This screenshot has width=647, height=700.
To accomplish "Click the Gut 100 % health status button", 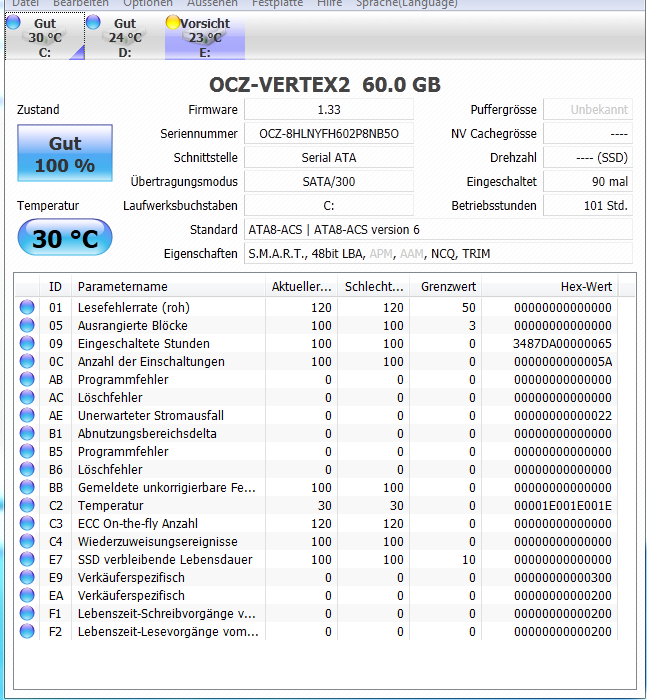I will [65, 153].
